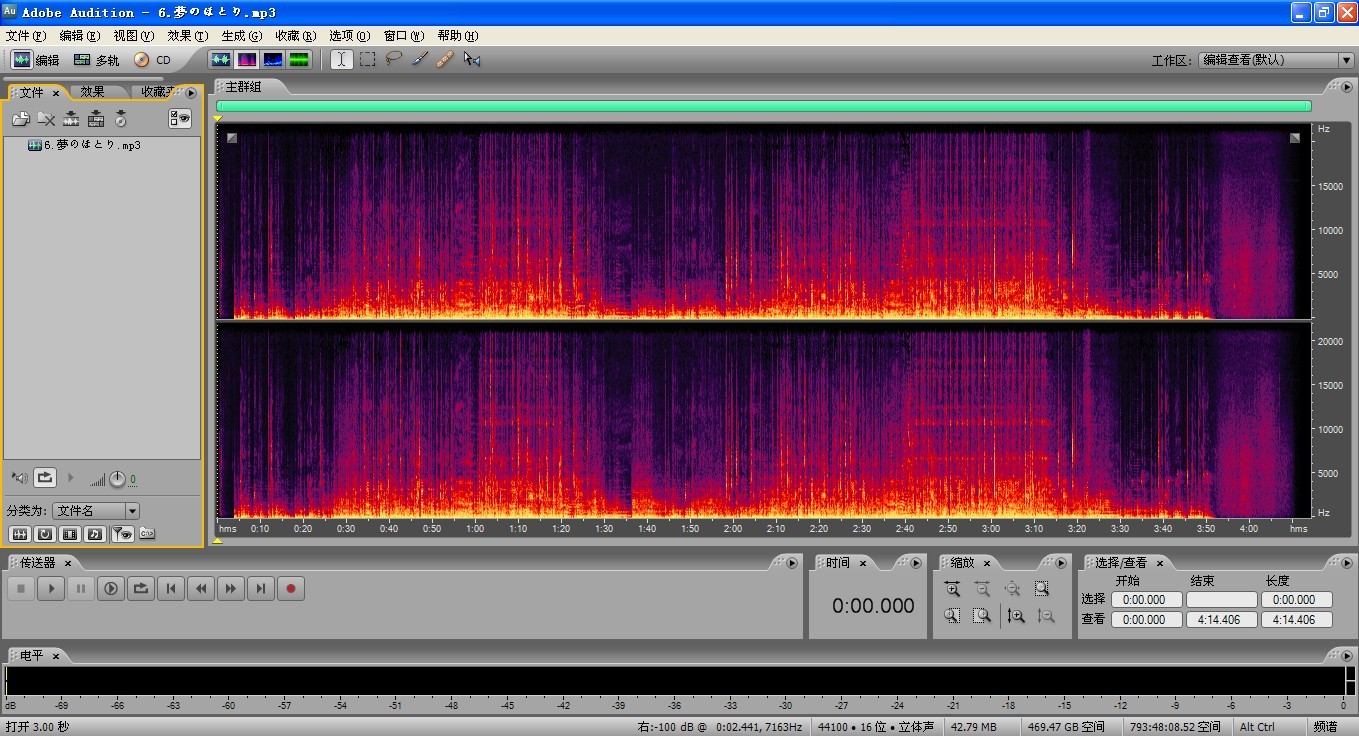Click the zoom to selection icon
The image size is (1359, 736).
coord(1042,589)
